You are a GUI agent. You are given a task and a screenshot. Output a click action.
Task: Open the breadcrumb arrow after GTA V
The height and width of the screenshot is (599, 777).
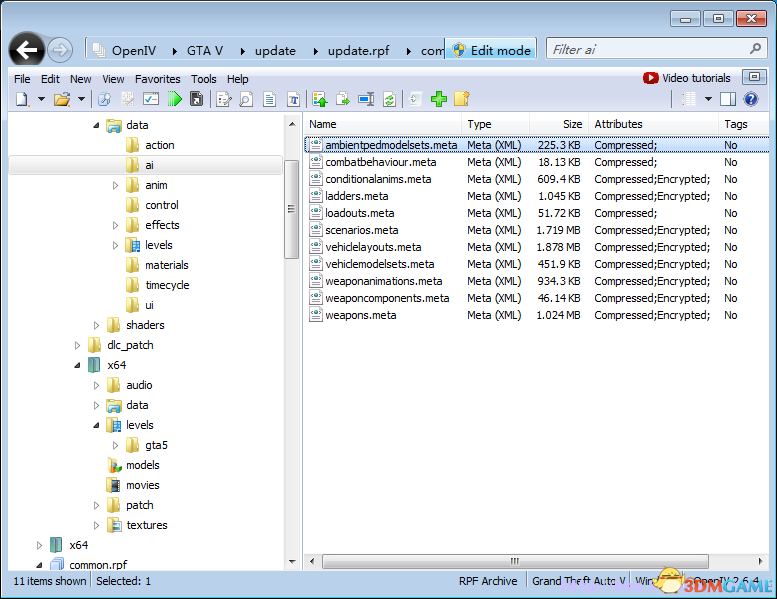click(242, 51)
